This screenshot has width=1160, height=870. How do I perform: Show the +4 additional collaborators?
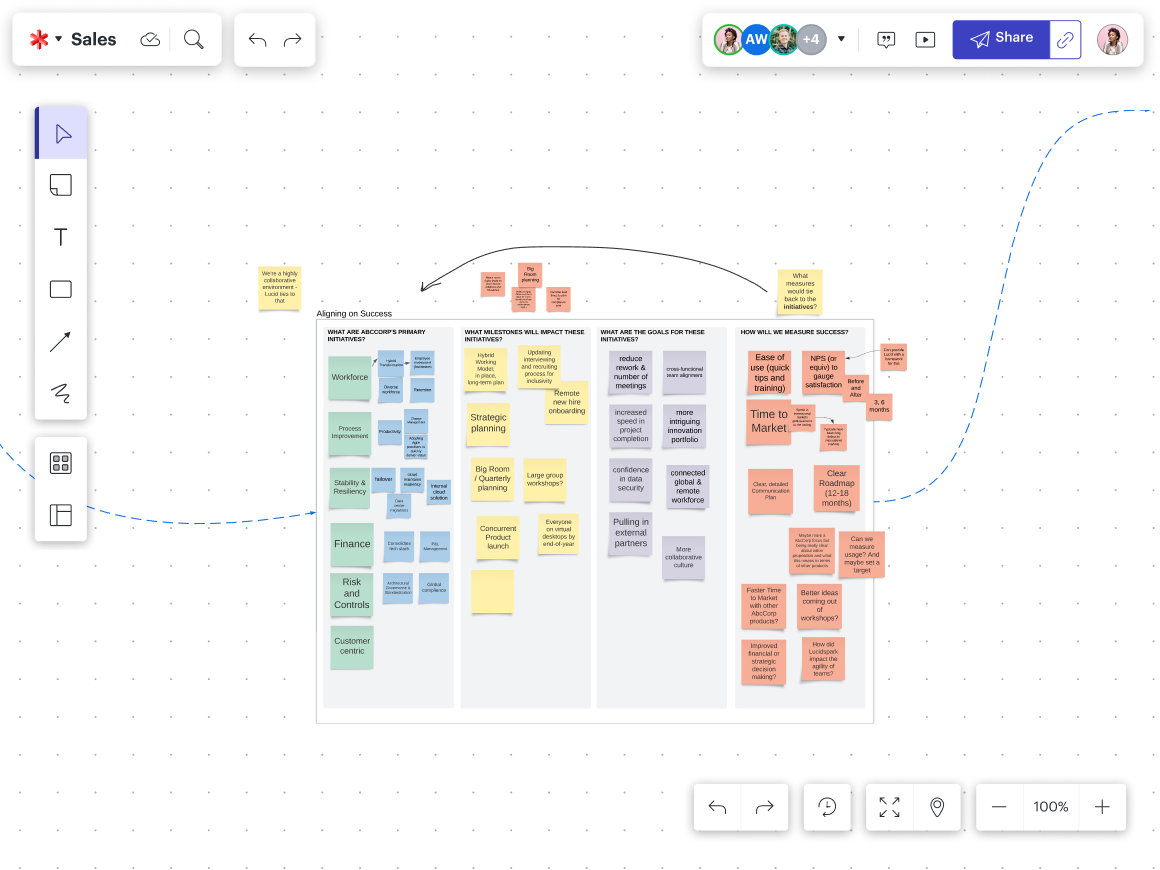pos(811,39)
